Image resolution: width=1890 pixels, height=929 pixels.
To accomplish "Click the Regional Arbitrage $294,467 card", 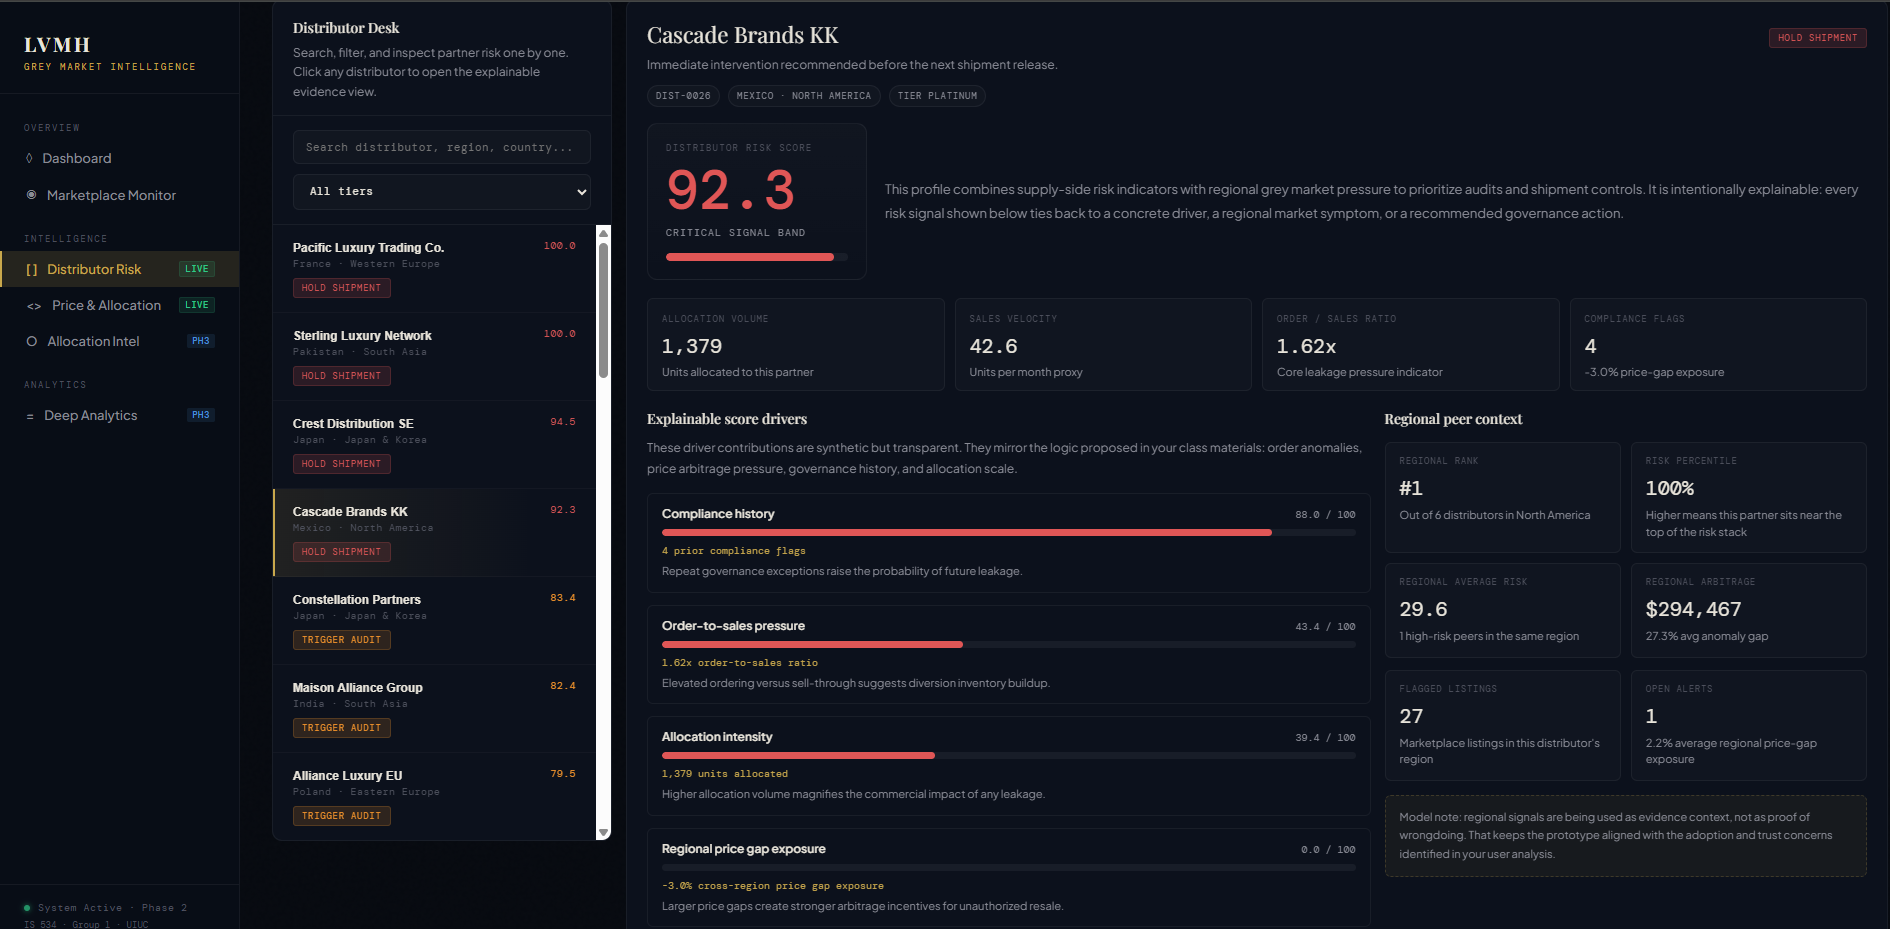I will (x=1749, y=611).
